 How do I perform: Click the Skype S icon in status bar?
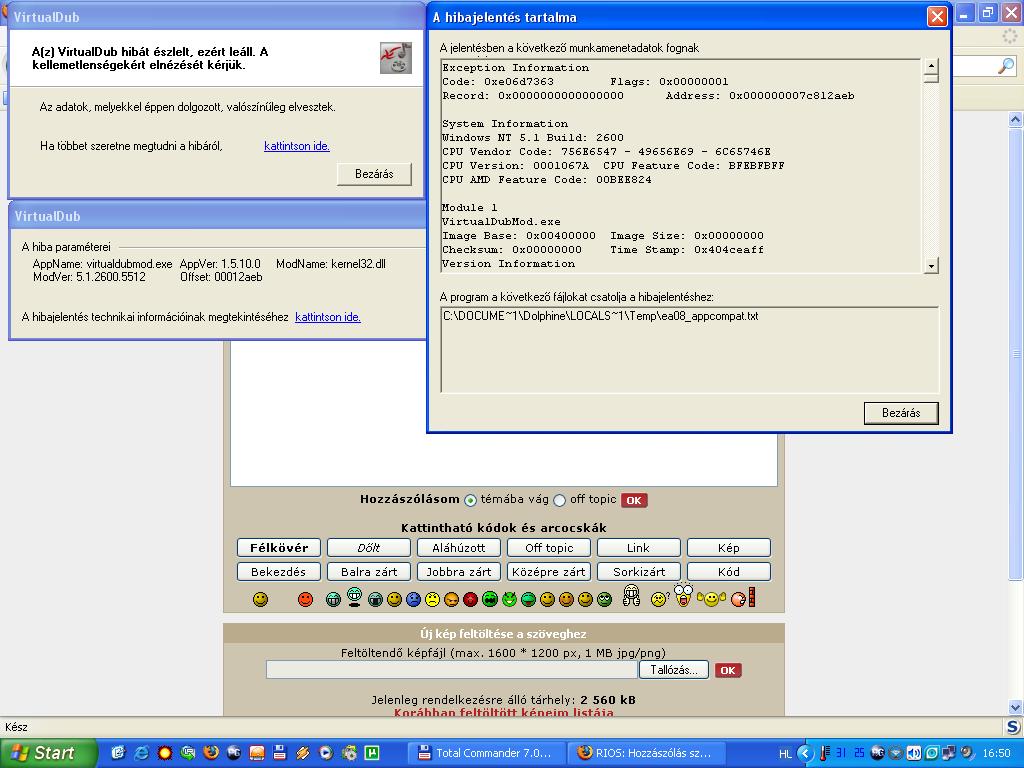(x=1014, y=727)
